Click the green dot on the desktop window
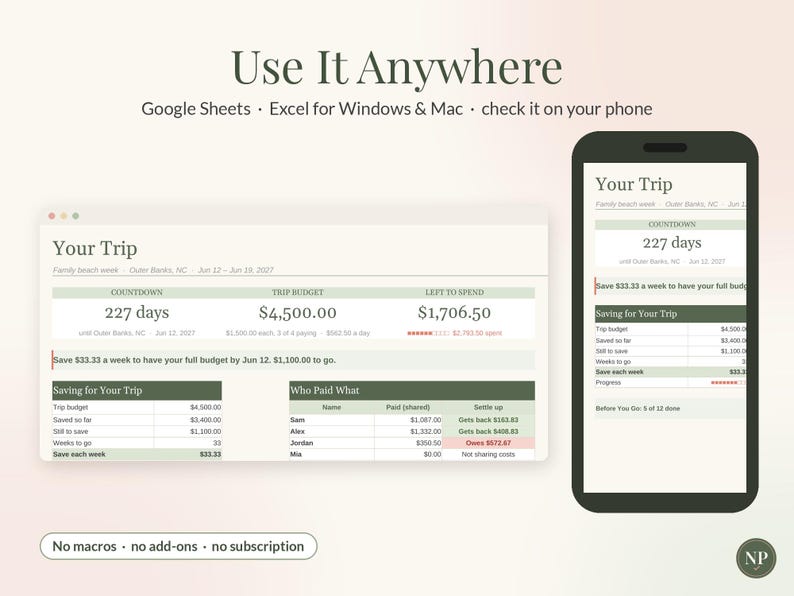The image size is (794, 596). (75, 216)
